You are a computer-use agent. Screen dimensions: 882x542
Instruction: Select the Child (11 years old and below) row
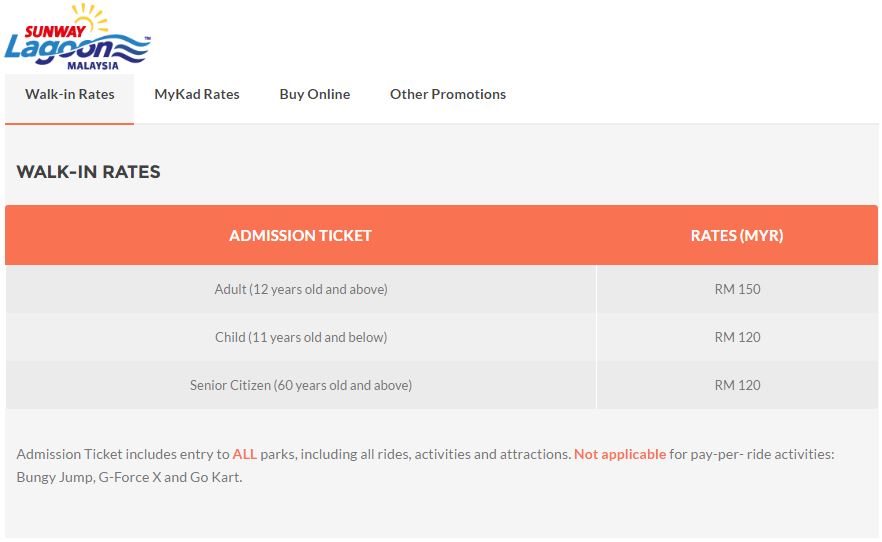pos(442,337)
